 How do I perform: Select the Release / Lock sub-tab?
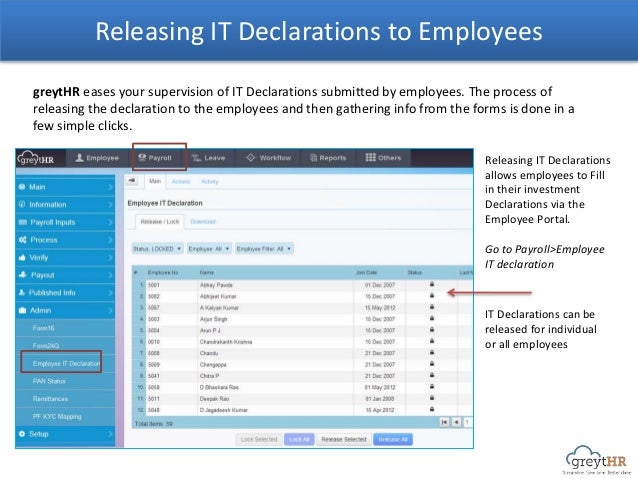[x=160, y=222]
